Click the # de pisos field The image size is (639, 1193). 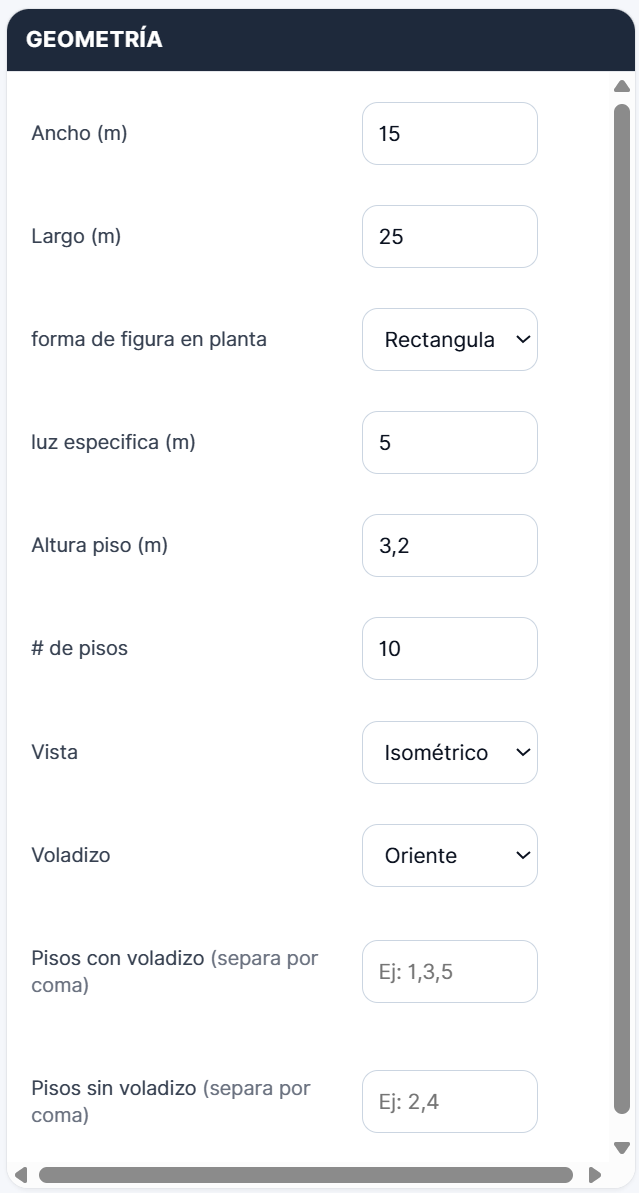pyautogui.click(x=449, y=648)
